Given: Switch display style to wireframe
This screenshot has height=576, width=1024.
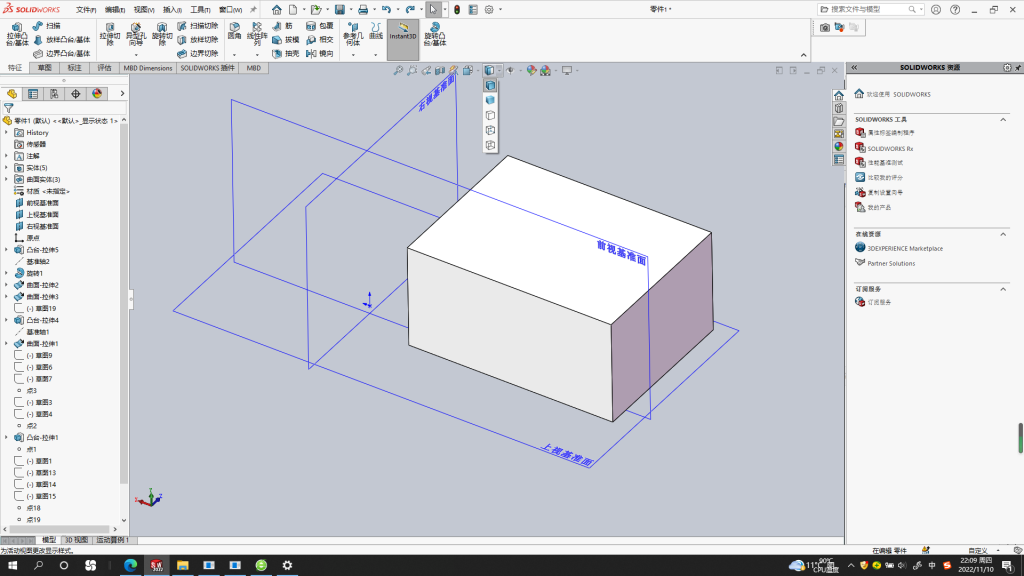Looking at the screenshot, I should pos(490,146).
